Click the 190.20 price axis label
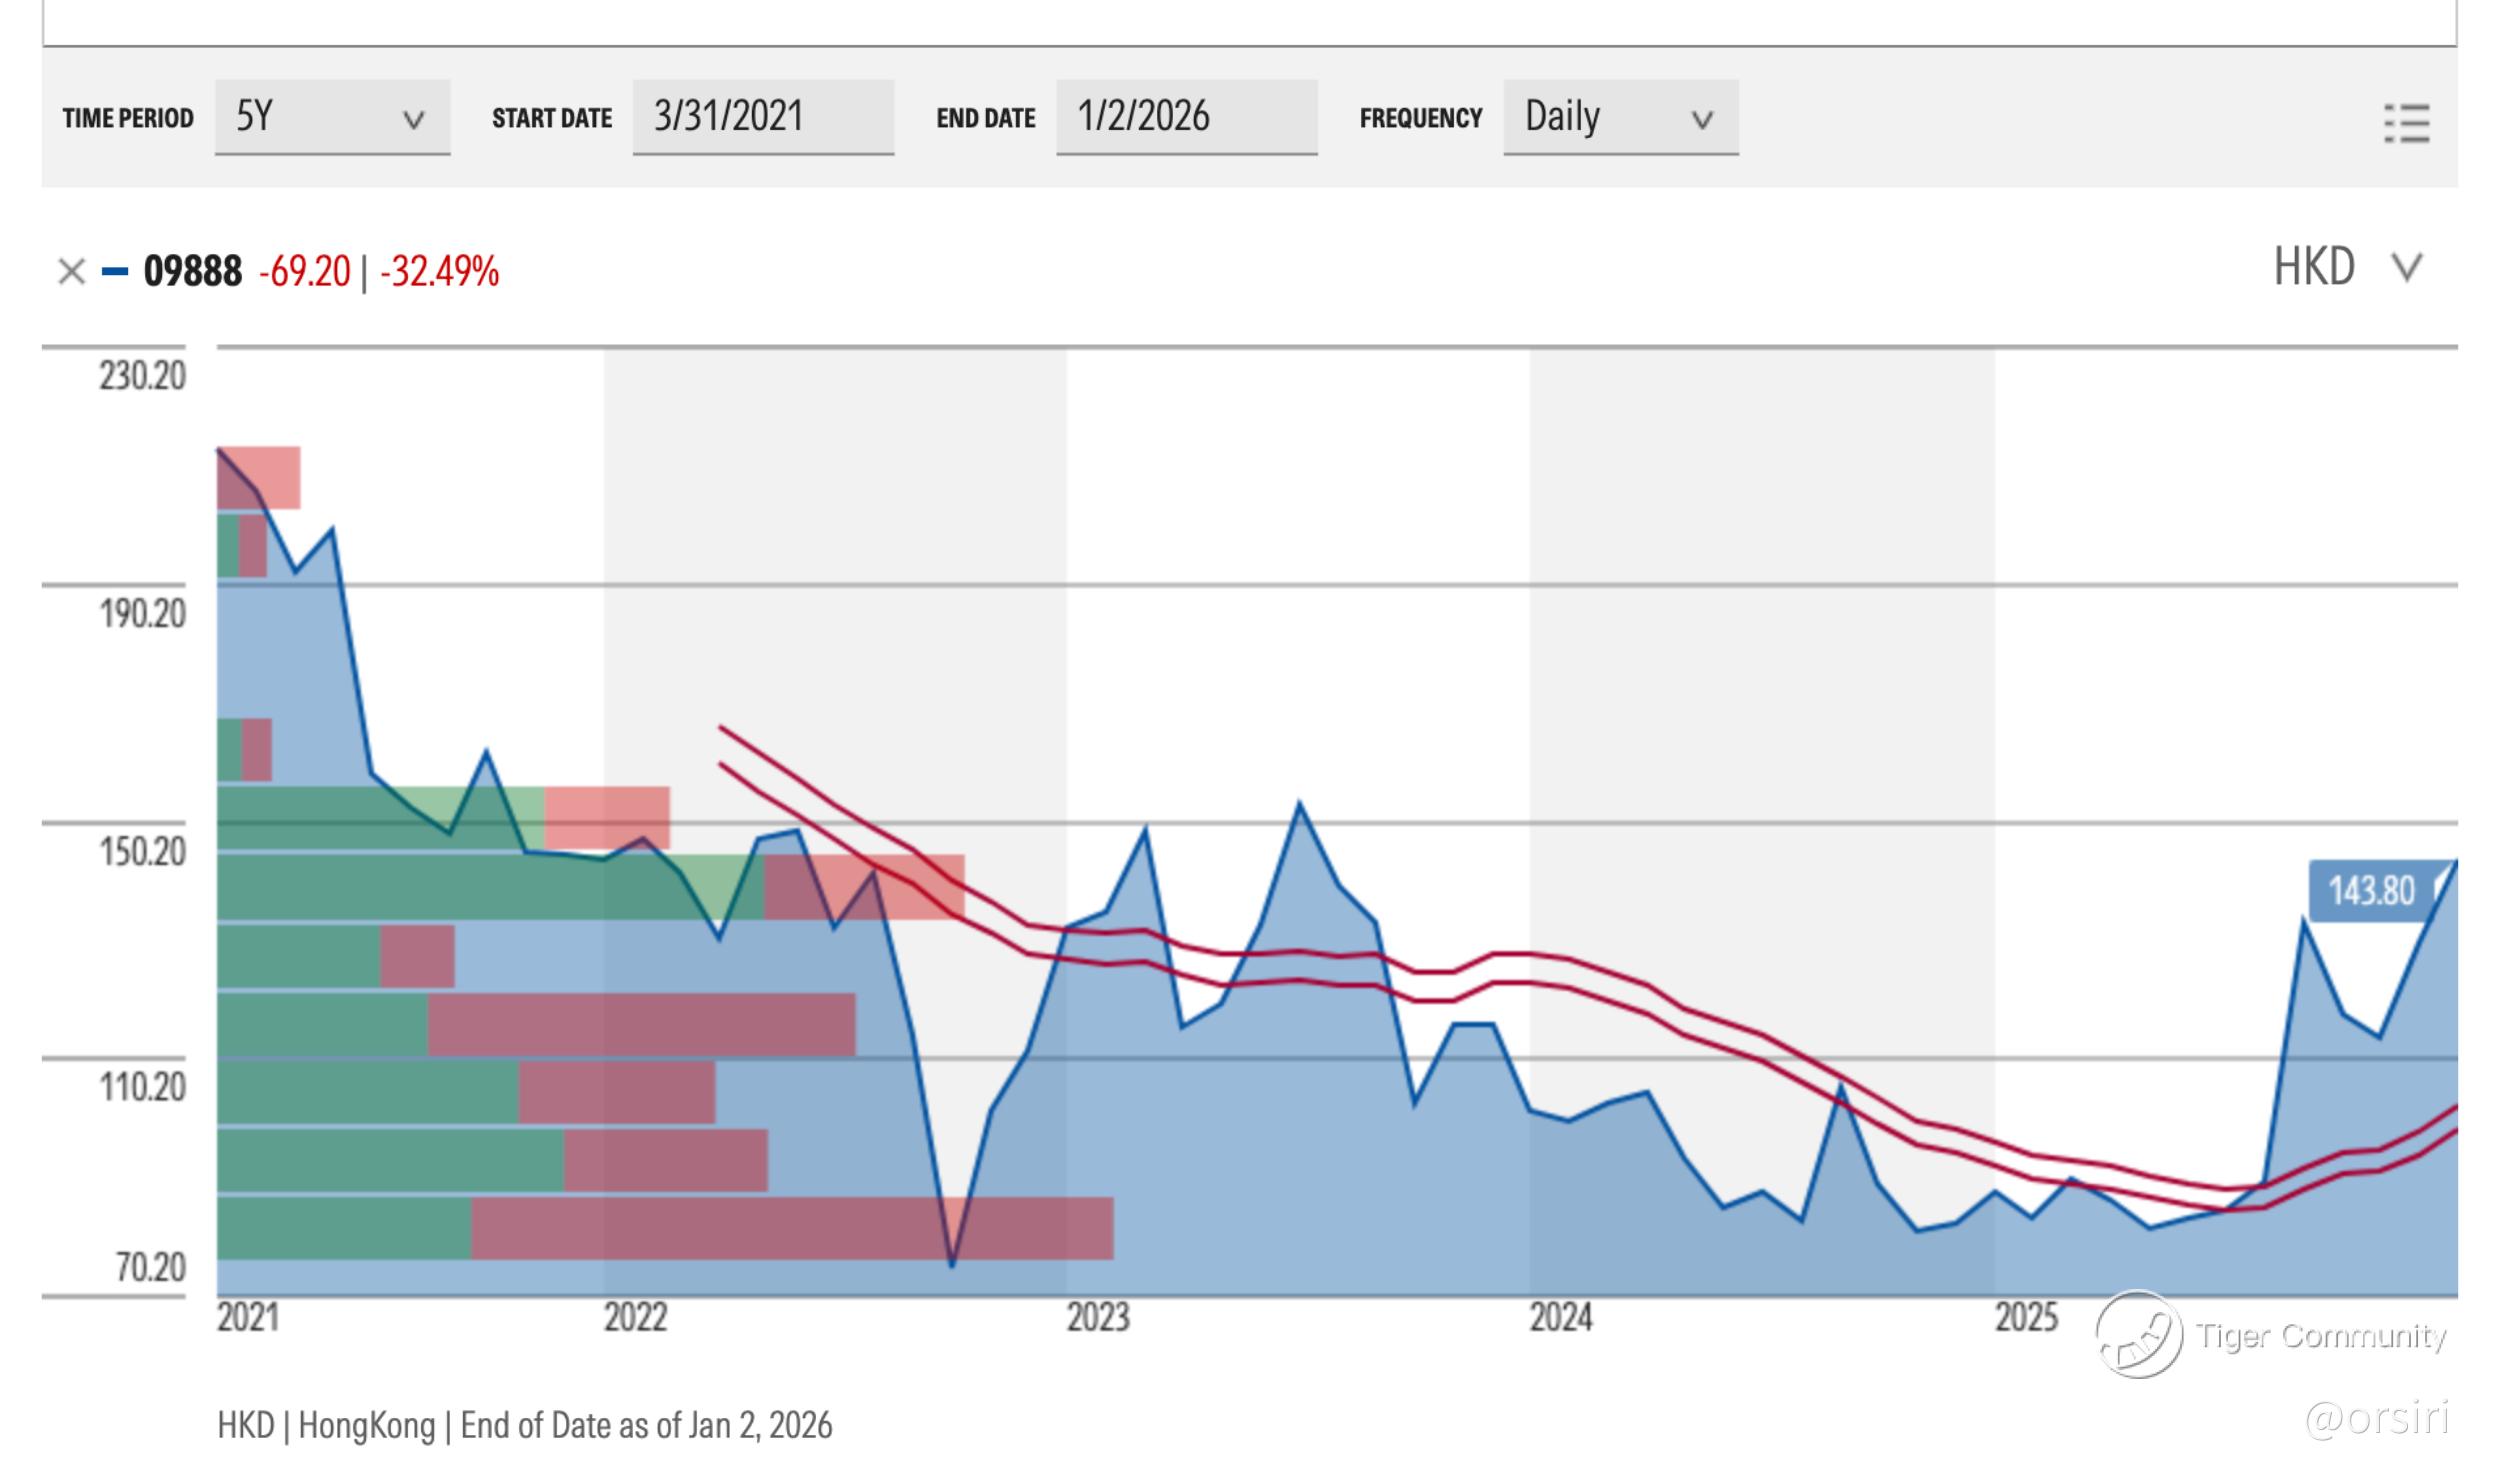The height and width of the screenshot is (1475, 2500). pos(142,614)
